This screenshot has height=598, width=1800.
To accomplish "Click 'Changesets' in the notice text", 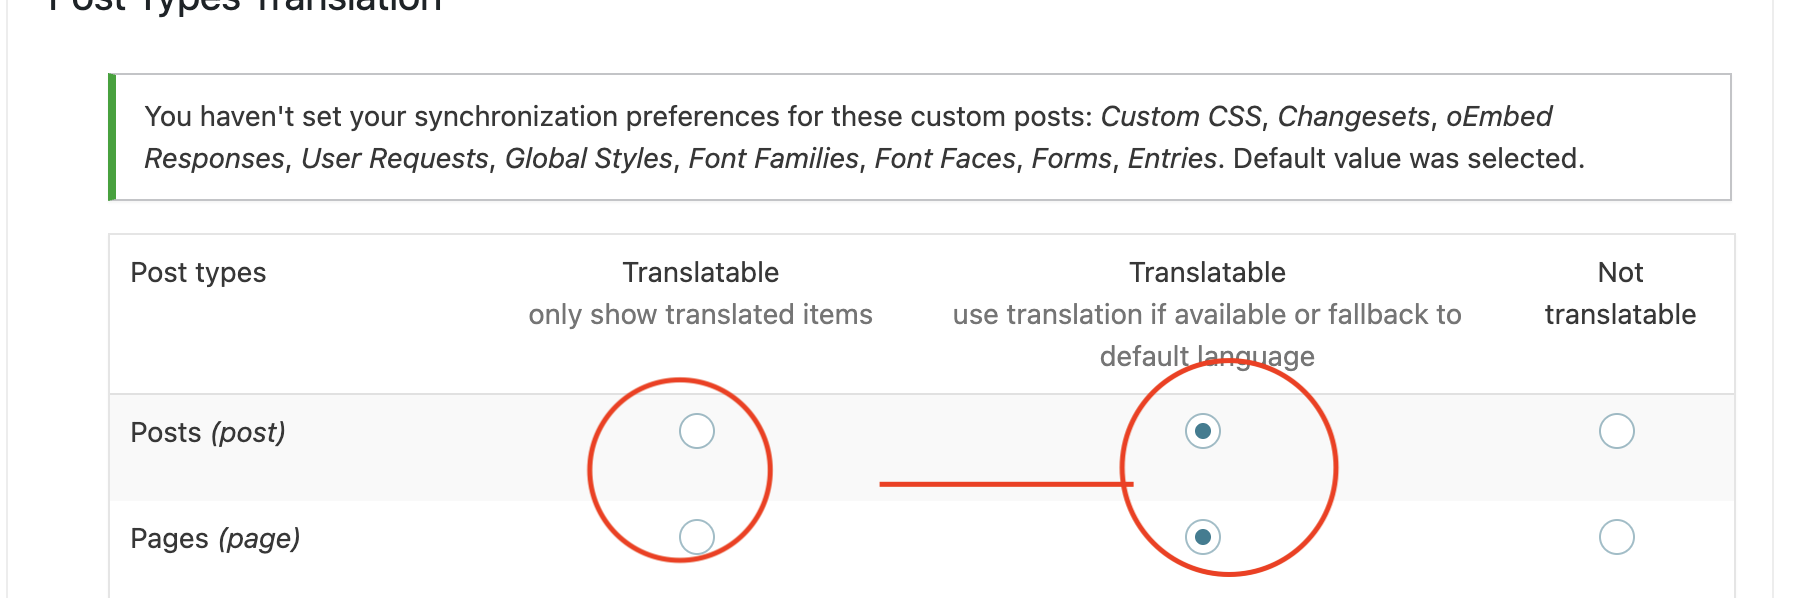I will [1354, 117].
